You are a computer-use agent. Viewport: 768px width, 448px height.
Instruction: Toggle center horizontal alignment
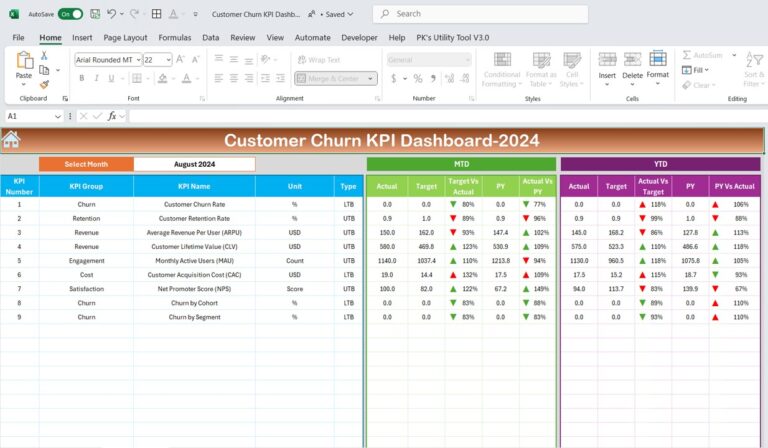(234, 78)
